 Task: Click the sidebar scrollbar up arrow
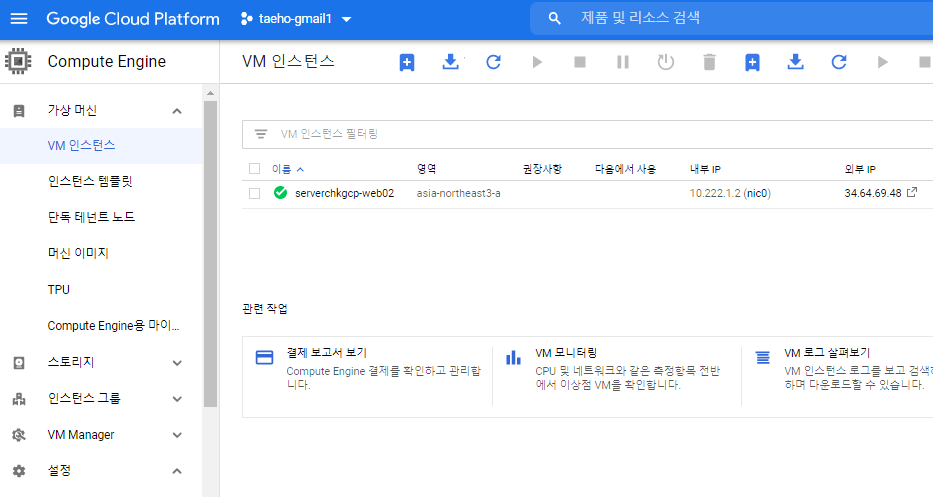click(210, 93)
